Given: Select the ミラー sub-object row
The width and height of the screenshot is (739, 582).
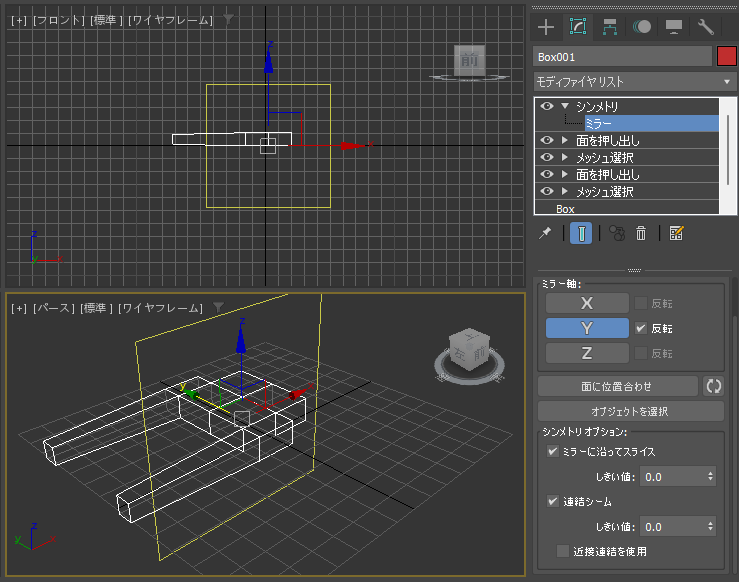Looking at the screenshot, I should [651, 123].
